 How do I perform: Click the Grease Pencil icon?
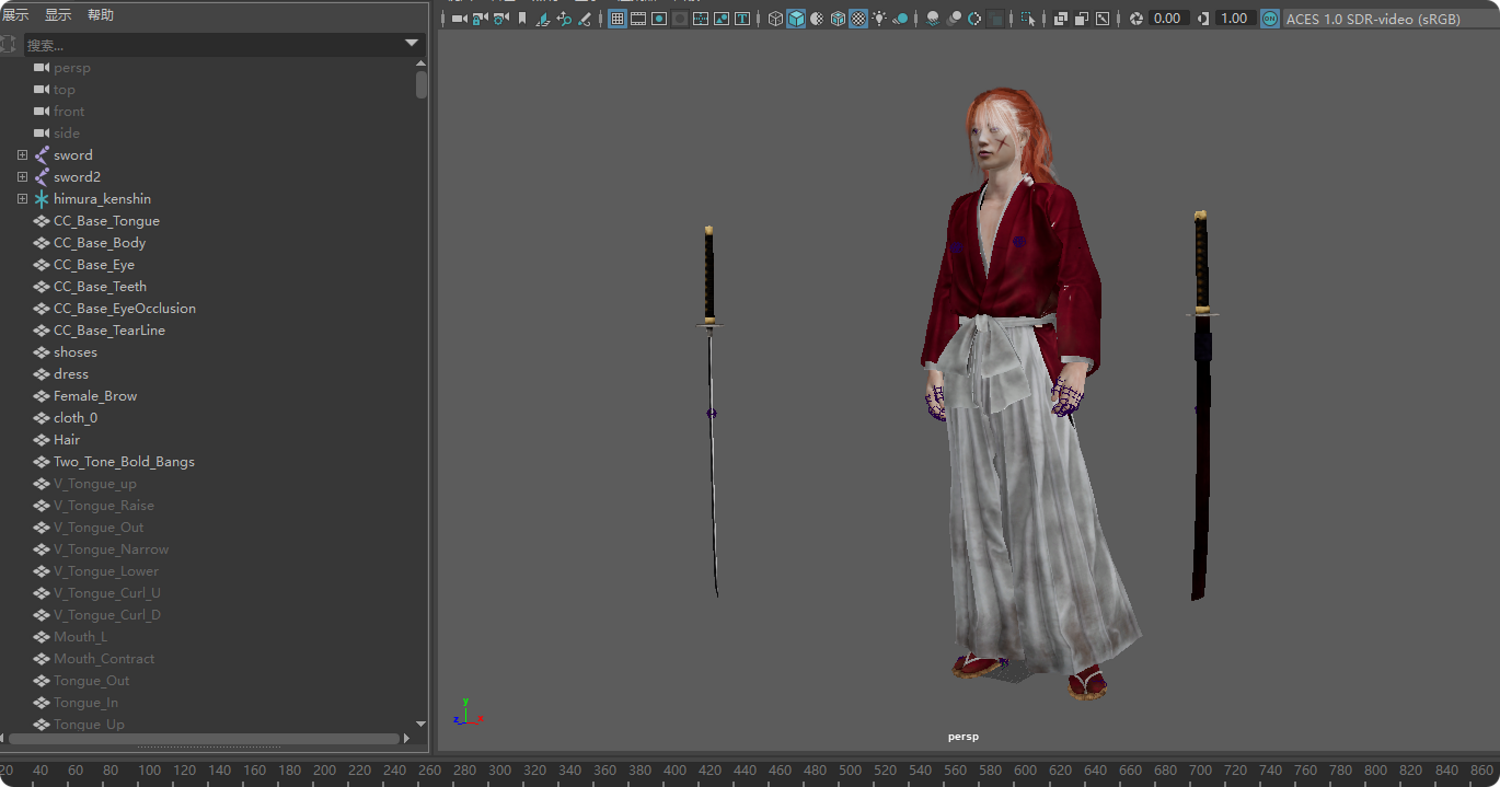tap(585, 18)
